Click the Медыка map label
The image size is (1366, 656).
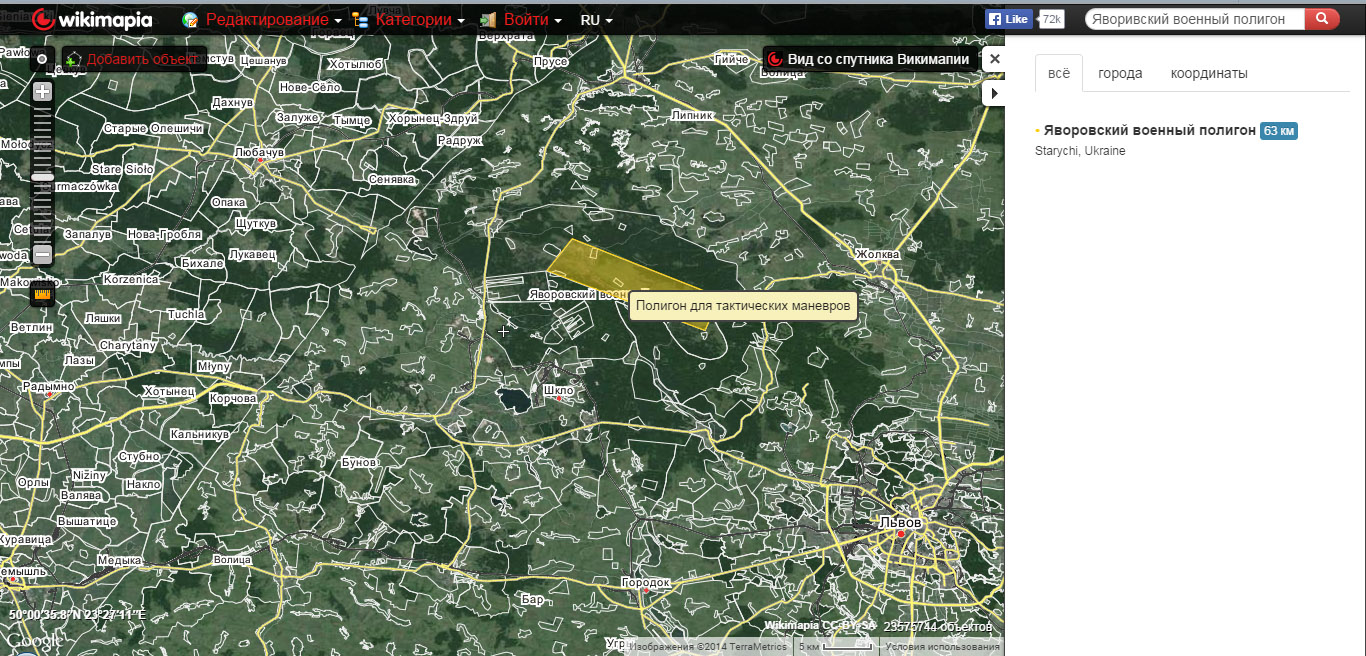click(x=120, y=560)
